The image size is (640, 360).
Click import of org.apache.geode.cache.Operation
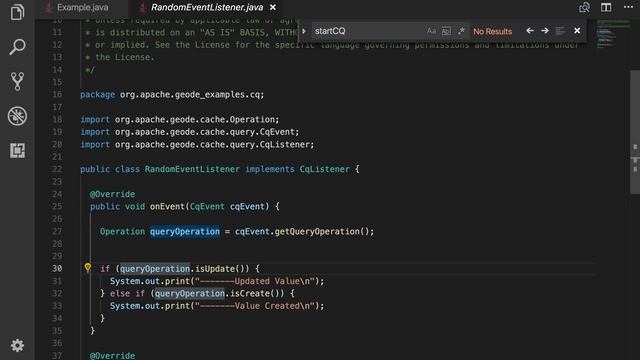point(180,120)
